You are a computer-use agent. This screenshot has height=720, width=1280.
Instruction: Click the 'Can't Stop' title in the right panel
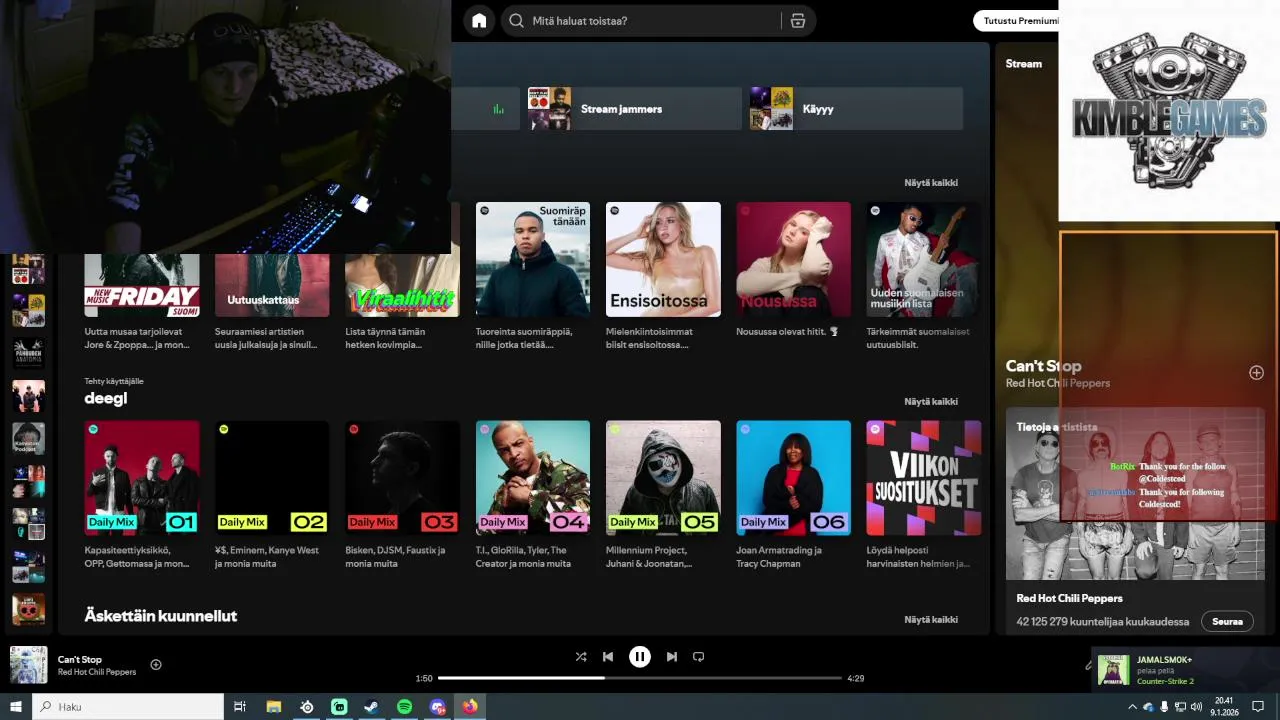(1043, 366)
